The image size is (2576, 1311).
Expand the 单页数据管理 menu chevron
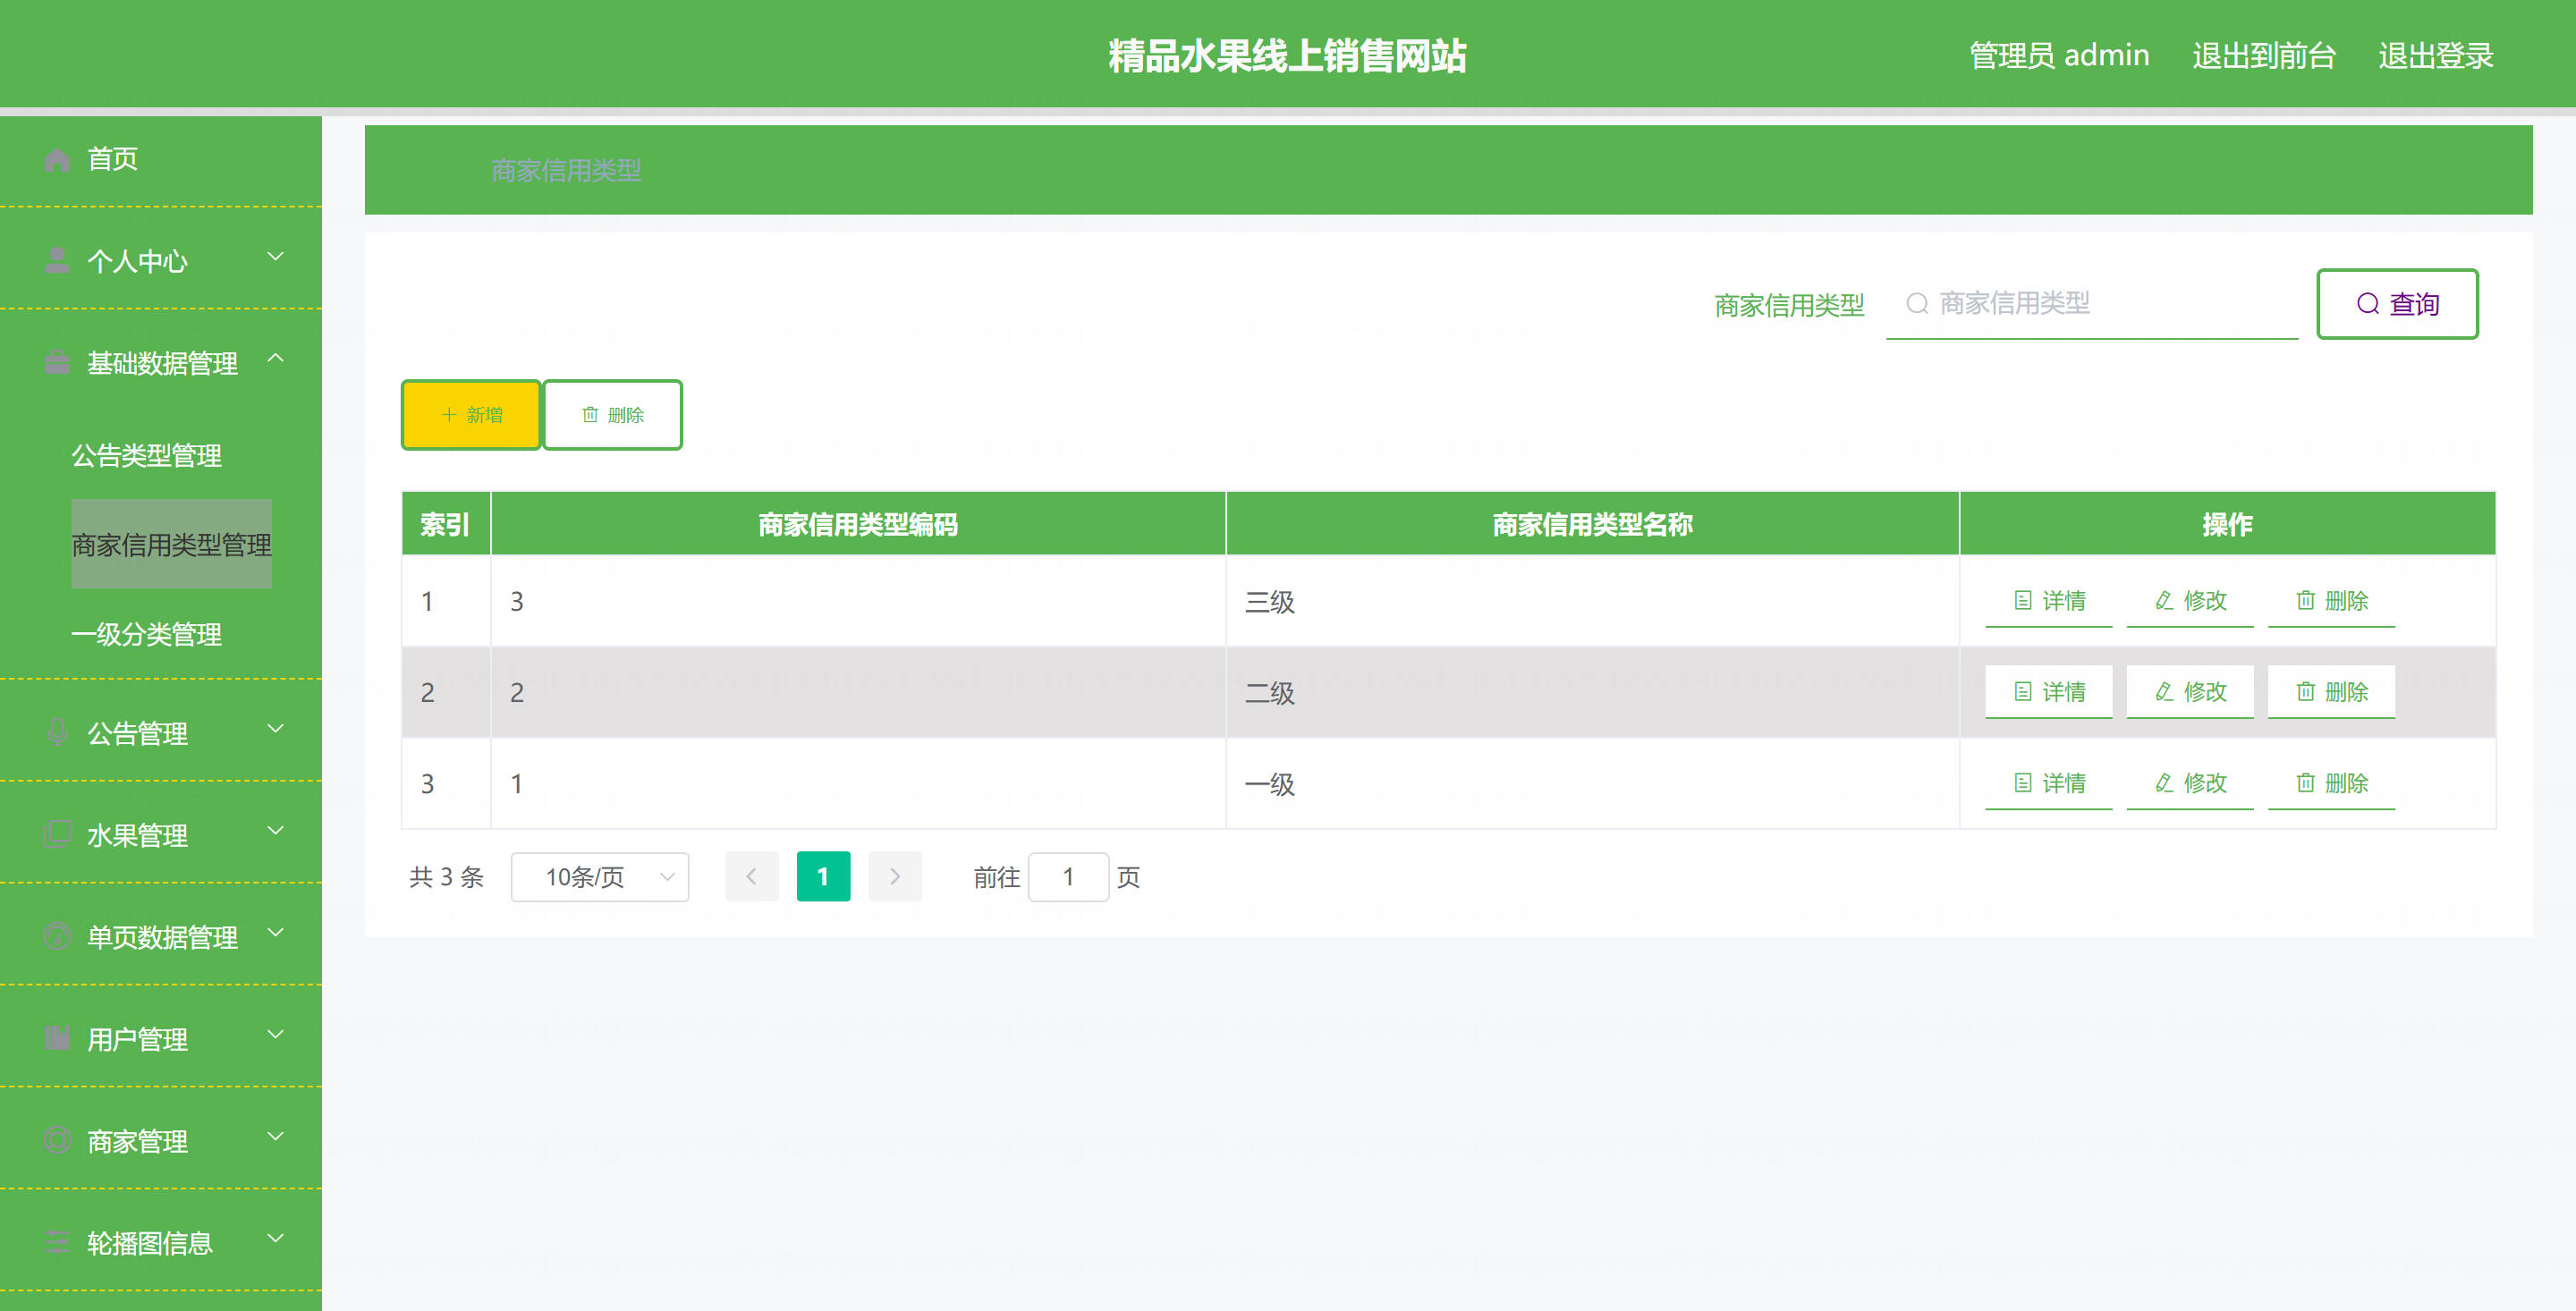click(x=276, y=933)
